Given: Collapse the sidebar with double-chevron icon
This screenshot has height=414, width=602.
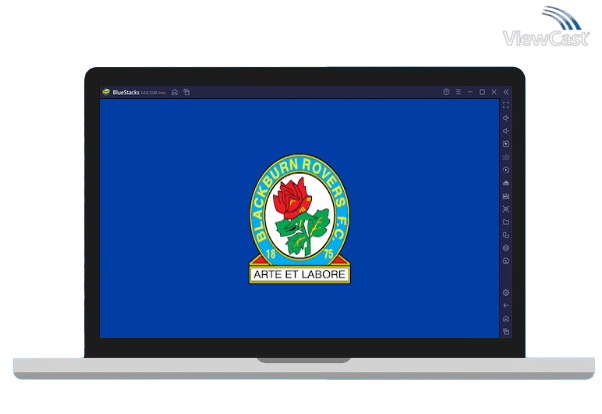Looking at the screenshot, I should [506, 92].
